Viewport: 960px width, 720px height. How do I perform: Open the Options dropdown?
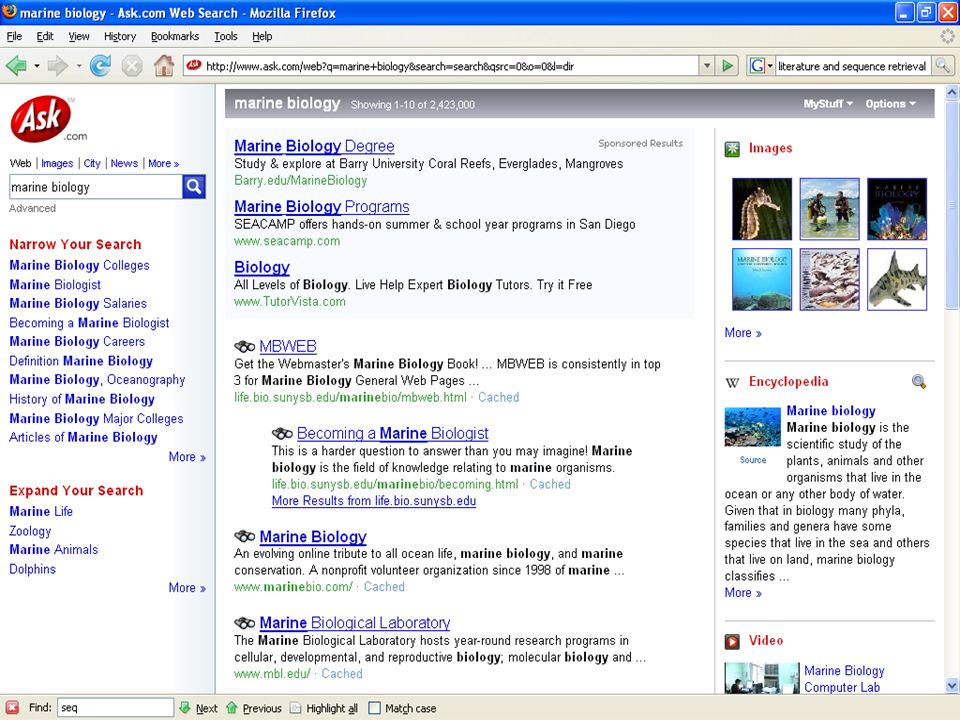890,104
